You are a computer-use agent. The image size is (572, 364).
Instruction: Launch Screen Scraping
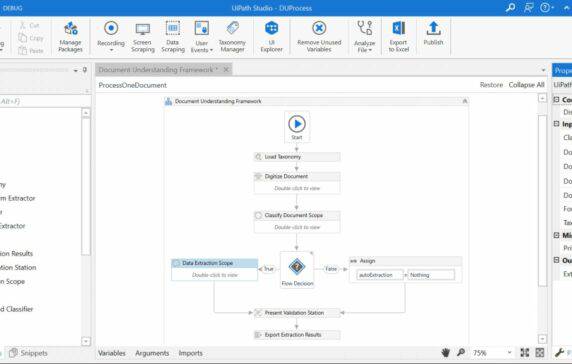tap(143, 36)
